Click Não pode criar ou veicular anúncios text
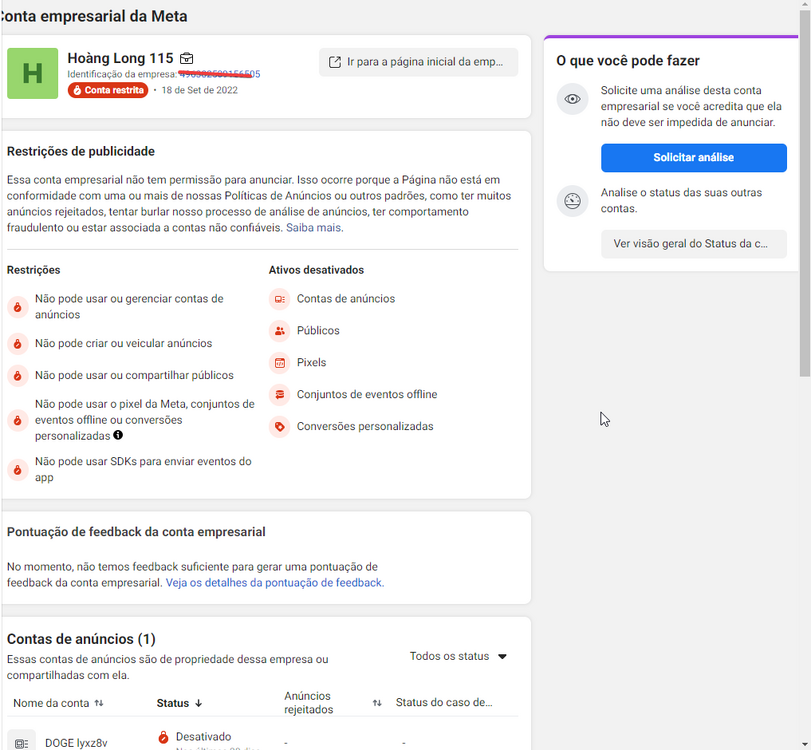Screen dimensions: 811x750 coord(124,343)
